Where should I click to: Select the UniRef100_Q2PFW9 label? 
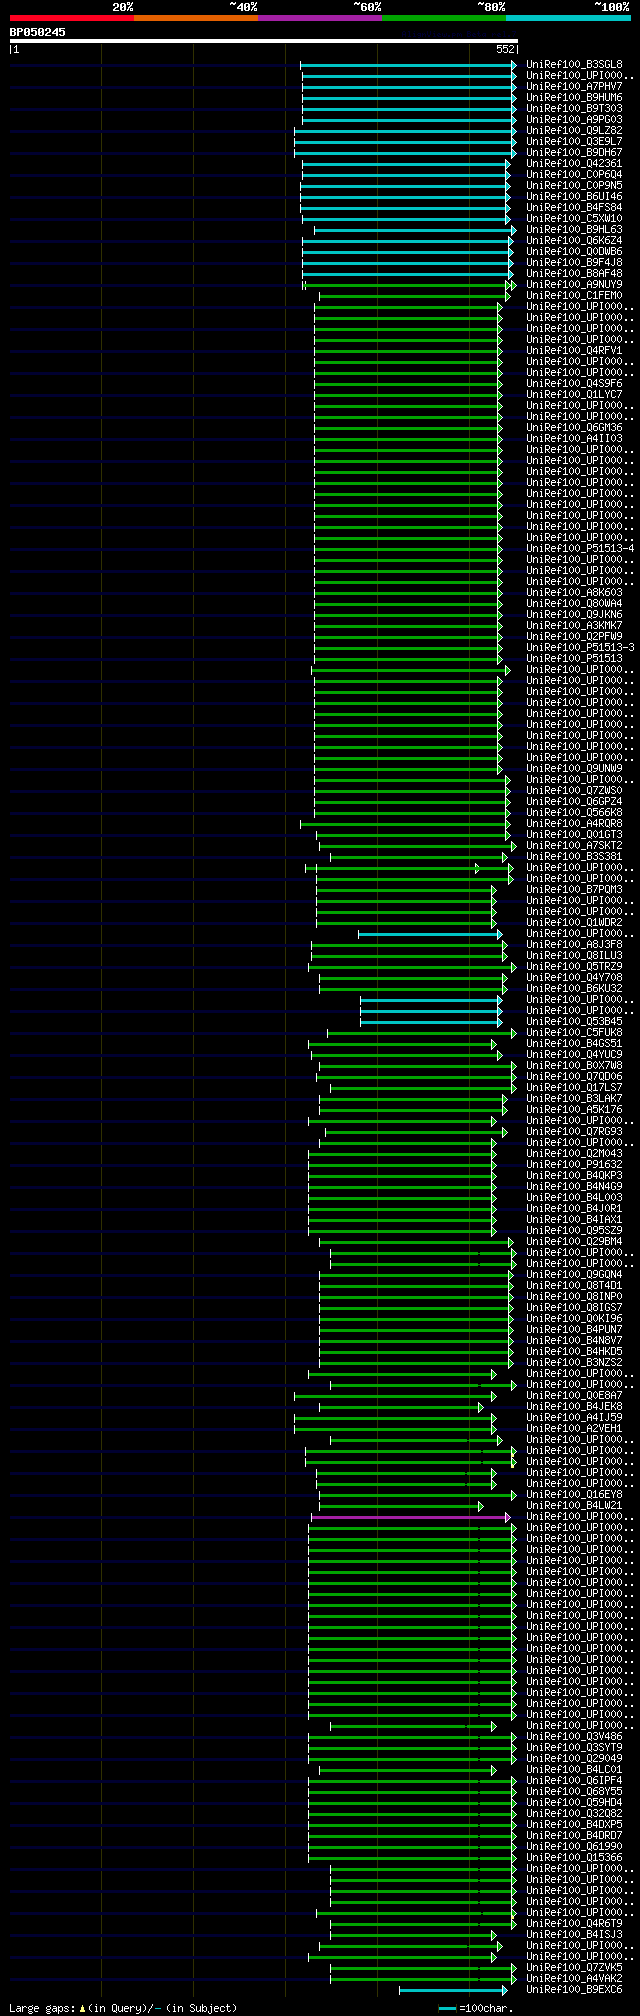(x=574, y=637)
